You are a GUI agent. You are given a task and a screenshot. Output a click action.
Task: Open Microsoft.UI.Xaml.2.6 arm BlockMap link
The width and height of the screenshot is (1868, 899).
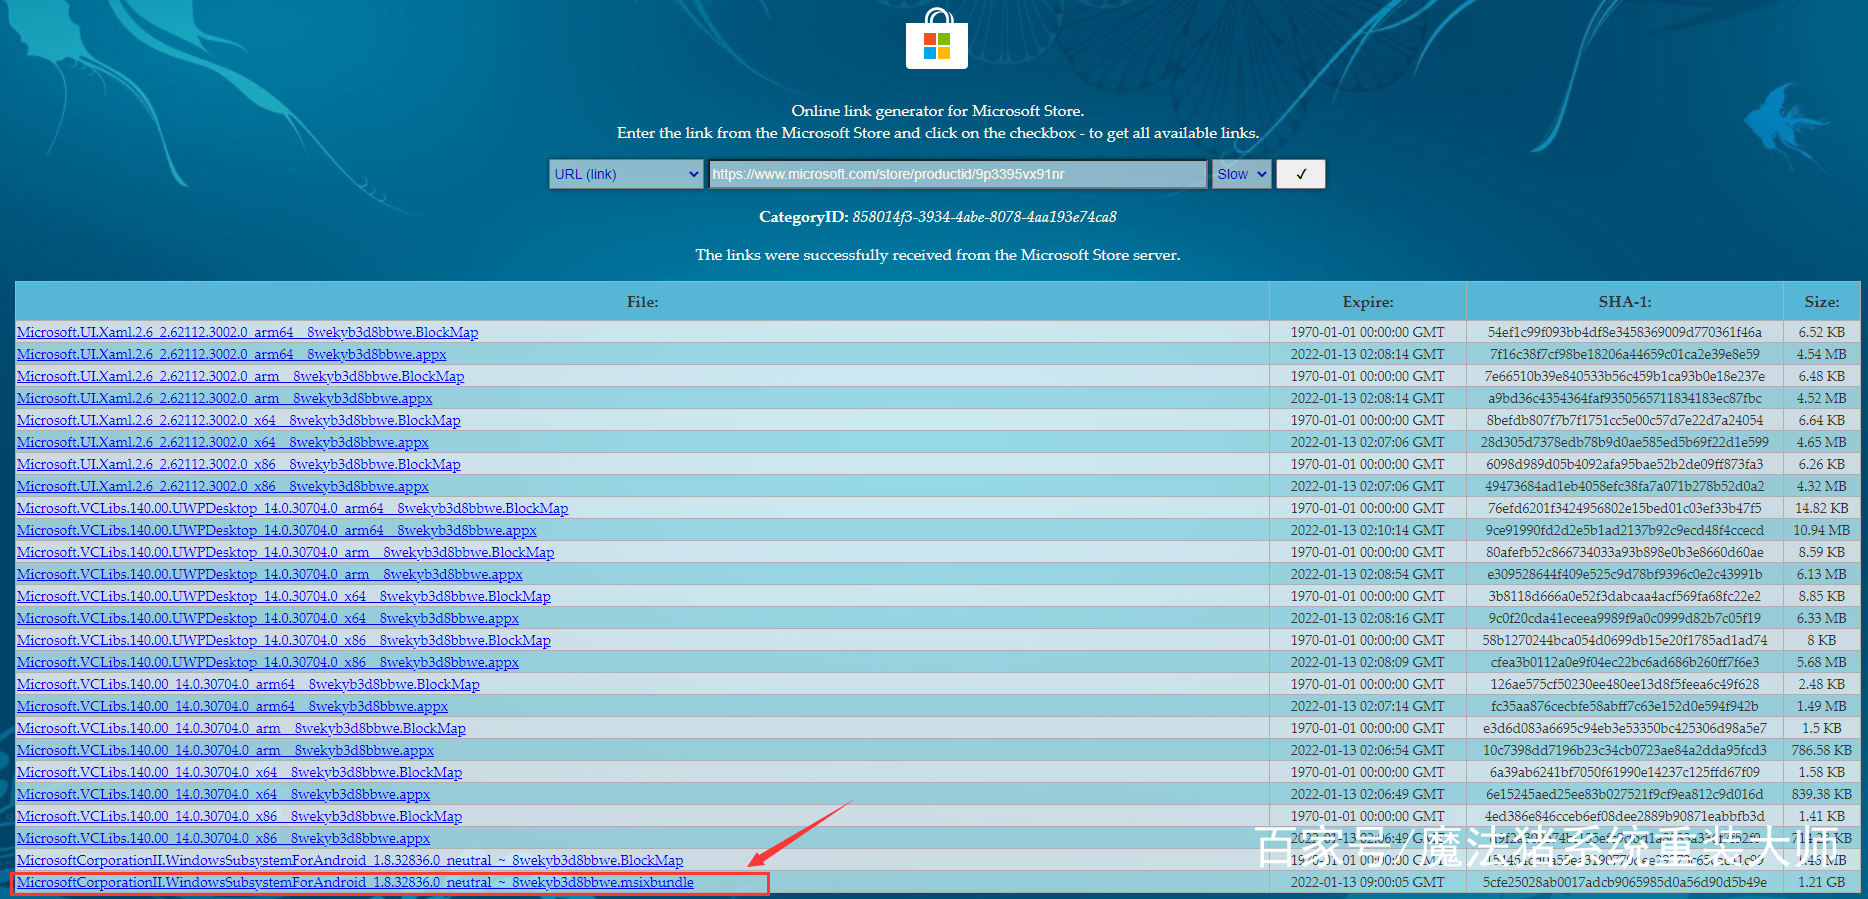[x=241, y=376]
